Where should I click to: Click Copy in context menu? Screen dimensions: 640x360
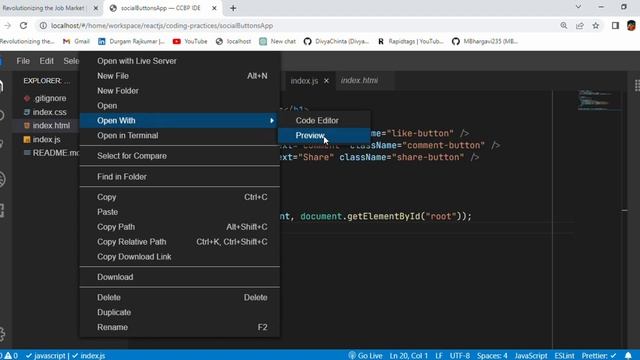pos(180,197)
